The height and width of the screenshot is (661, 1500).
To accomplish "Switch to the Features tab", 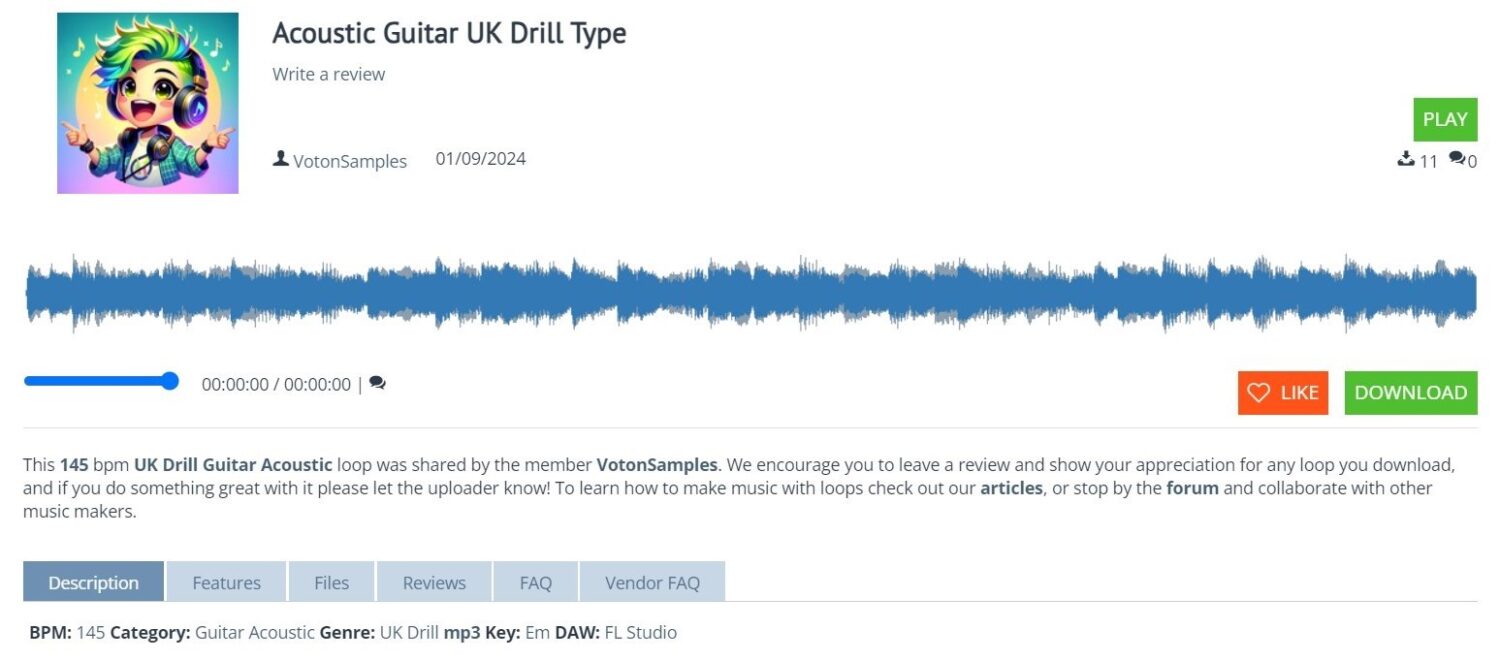I will pos(226,582).
